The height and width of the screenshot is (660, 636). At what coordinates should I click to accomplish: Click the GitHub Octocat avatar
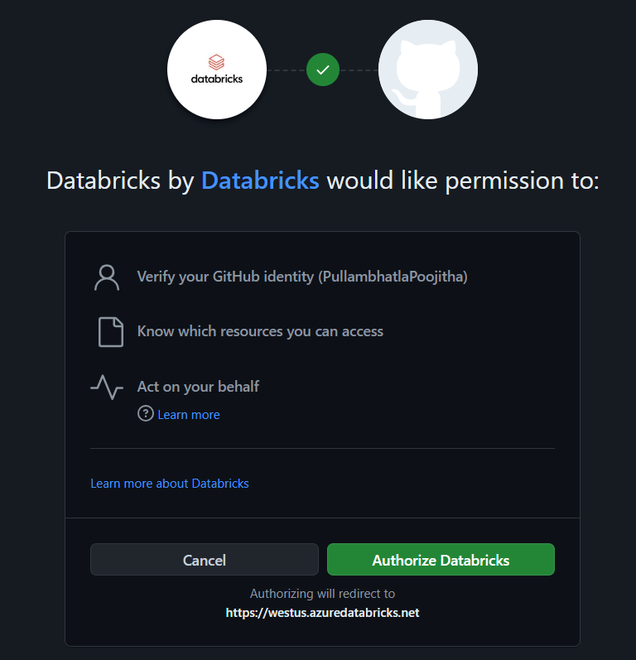point(427,69)
